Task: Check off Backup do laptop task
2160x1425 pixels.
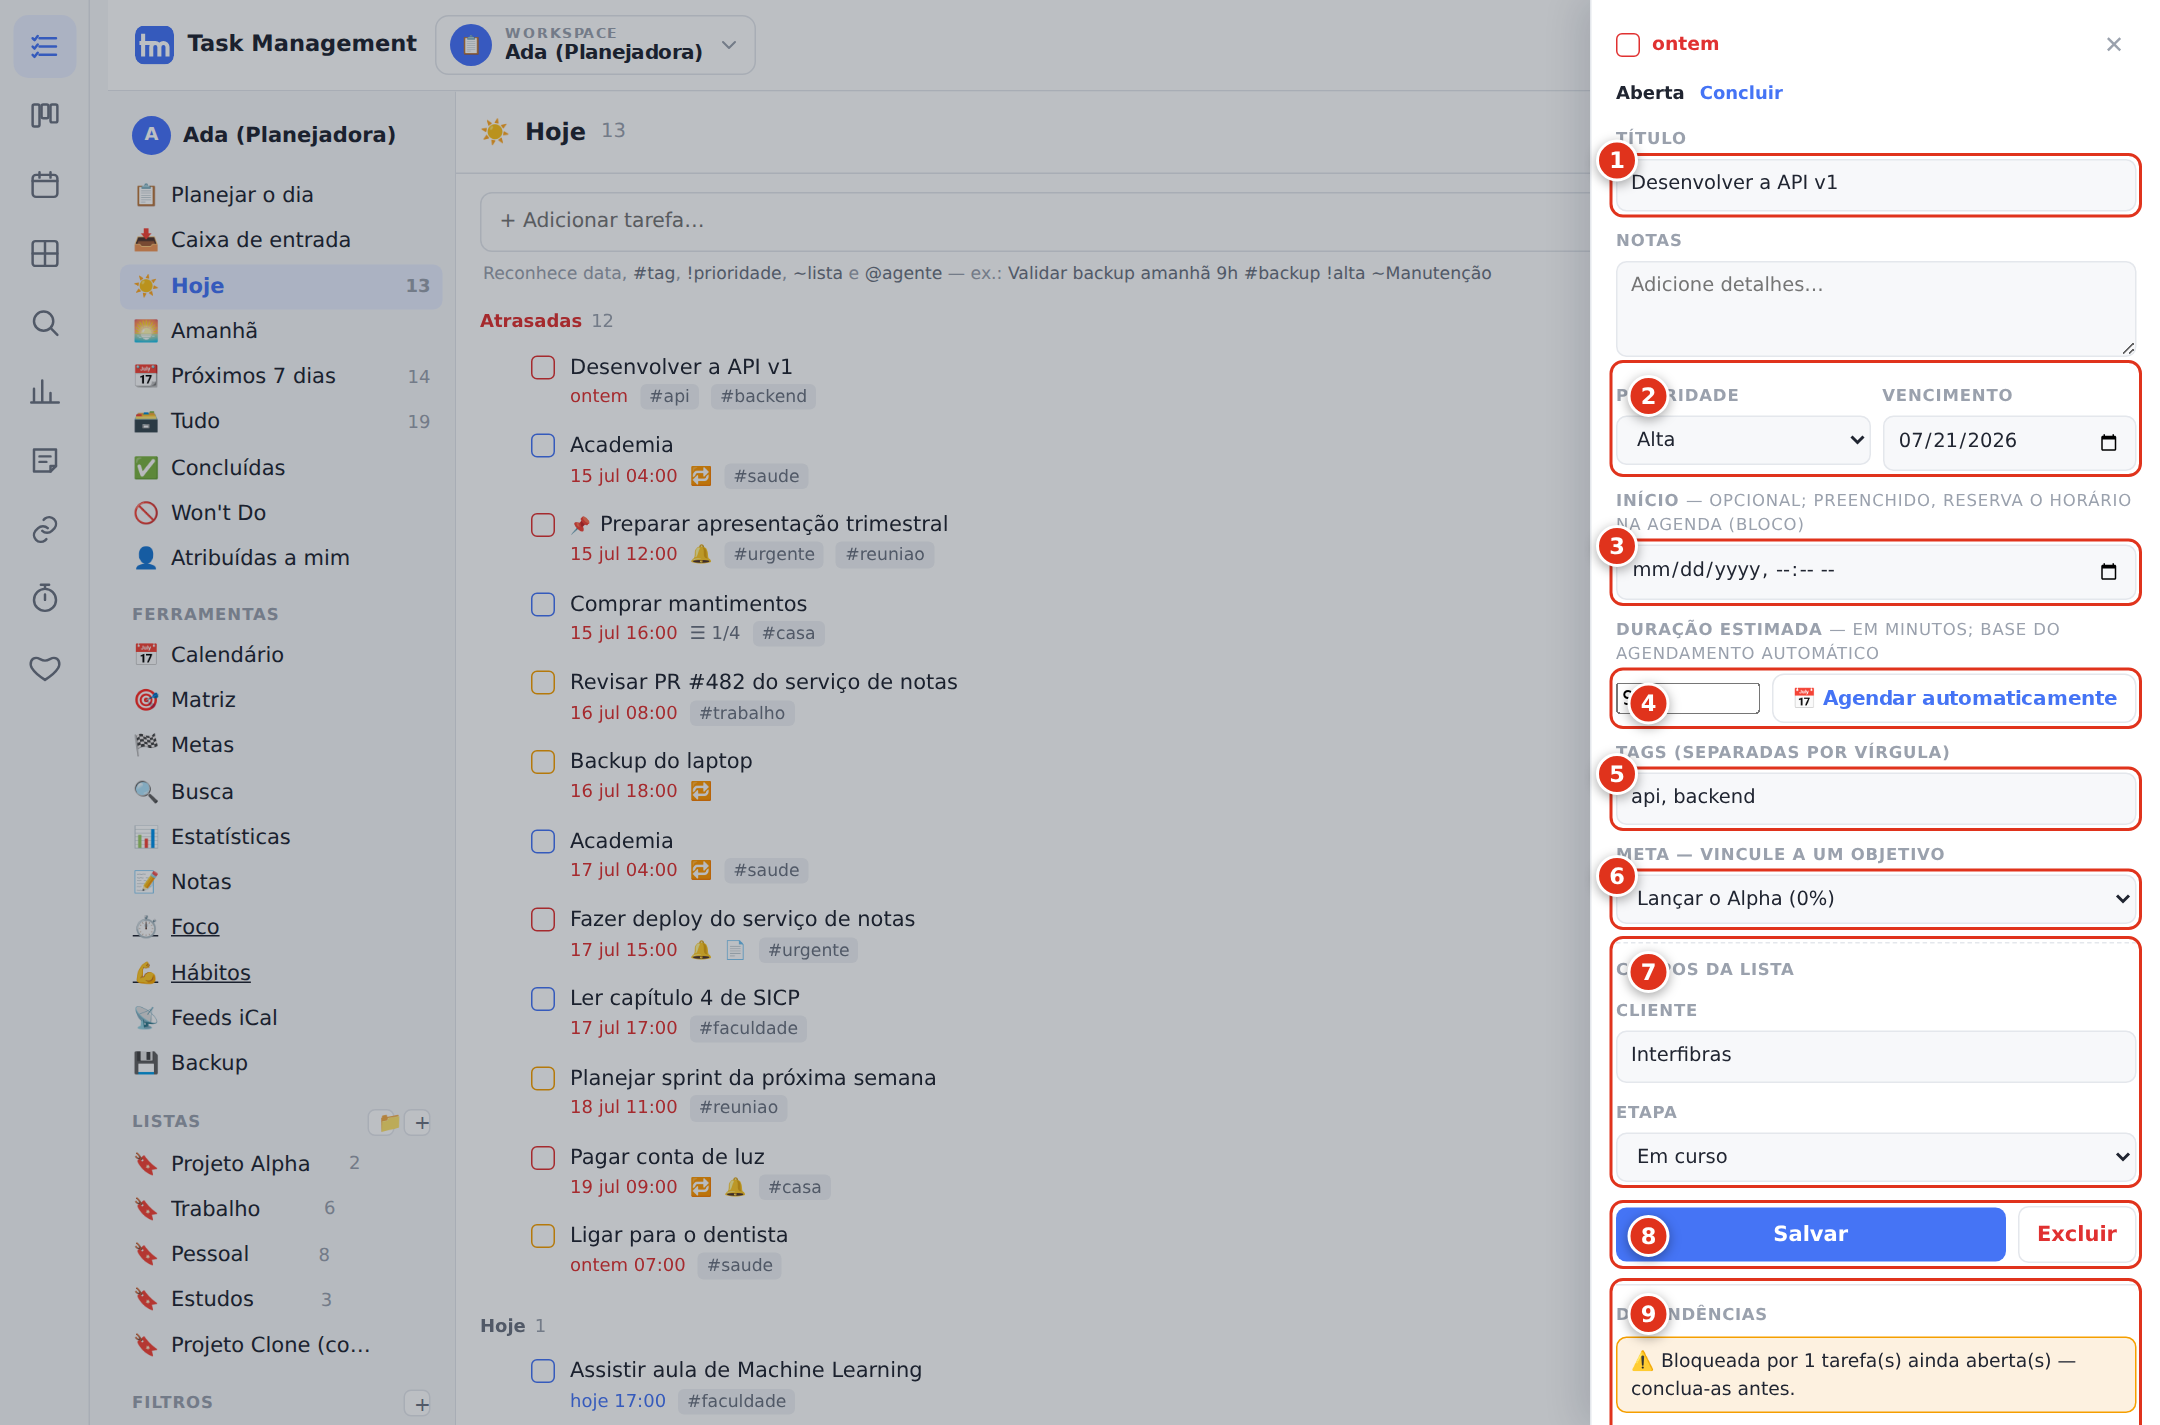Action: pyautogui.click(x=543, y=761)
